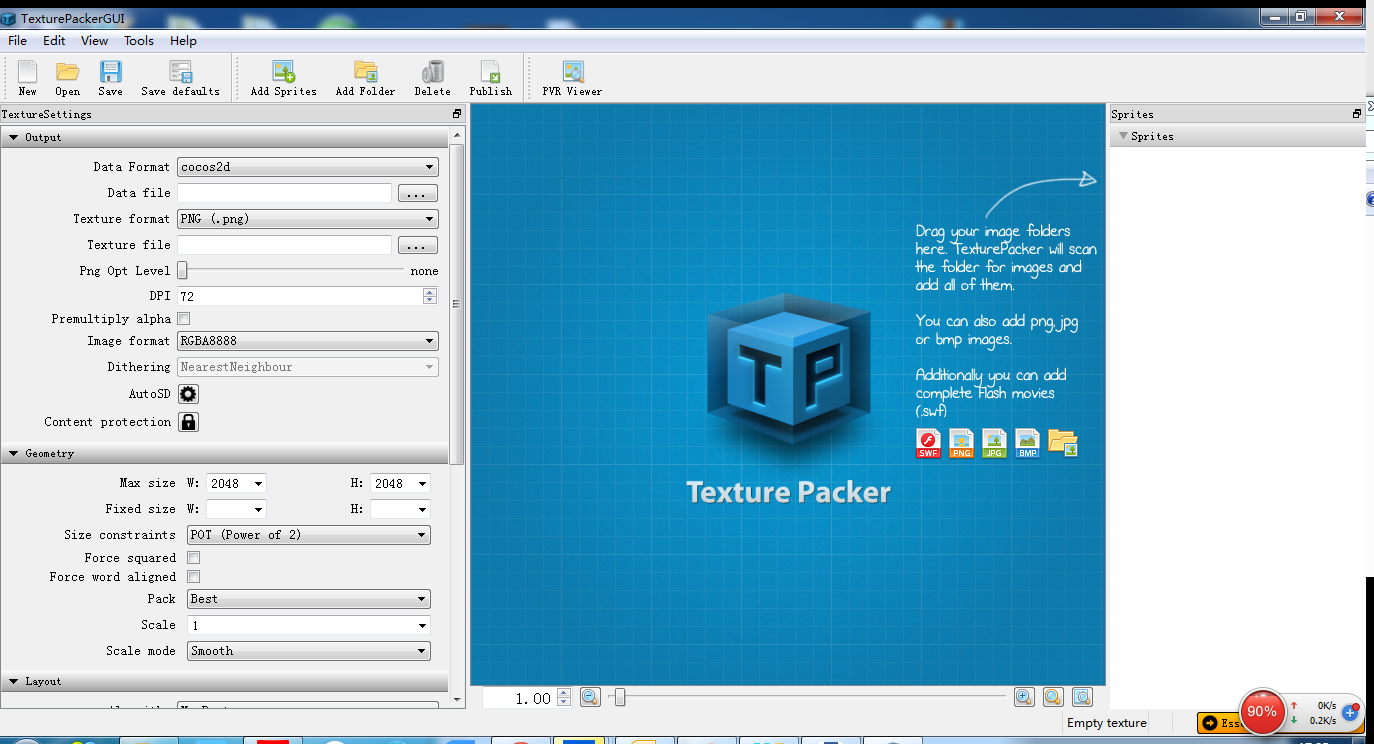Open the View menu
This screenshot has width=1374, height=744.
(95, 41)
